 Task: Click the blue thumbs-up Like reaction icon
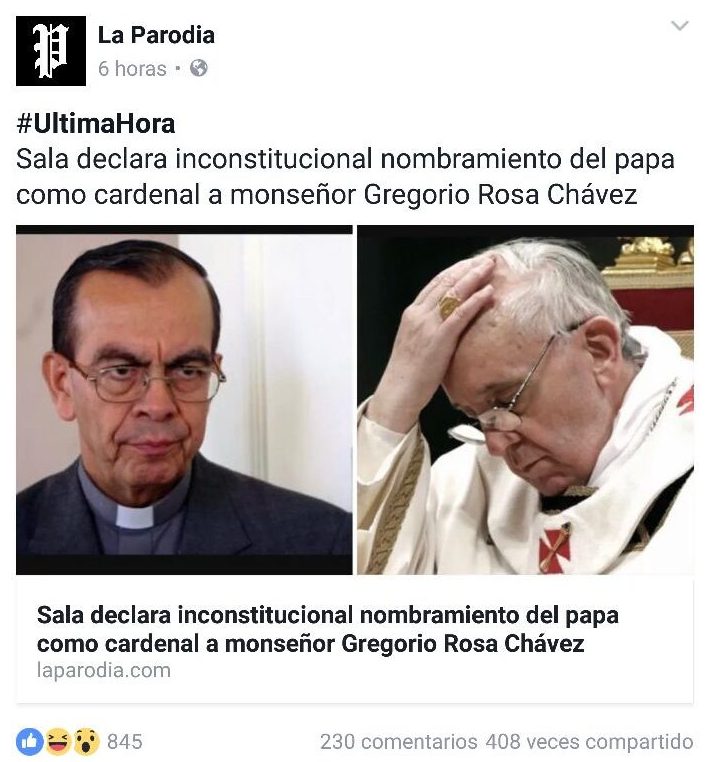coord(30,742)
